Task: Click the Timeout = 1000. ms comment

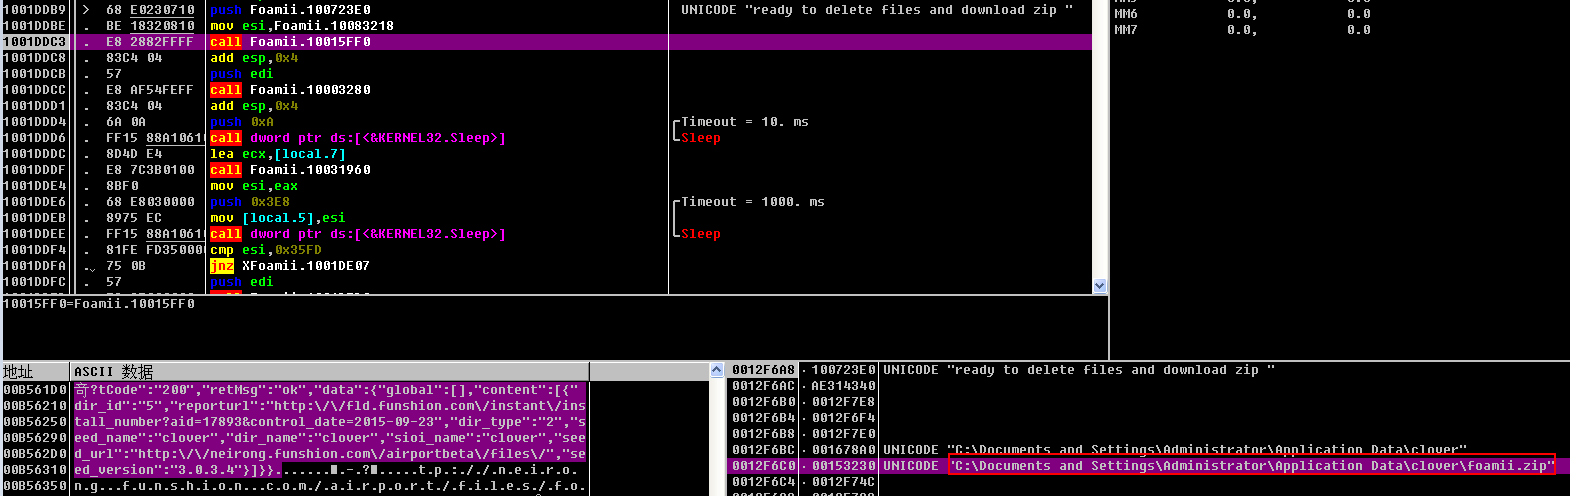Action: pos(752,202)
